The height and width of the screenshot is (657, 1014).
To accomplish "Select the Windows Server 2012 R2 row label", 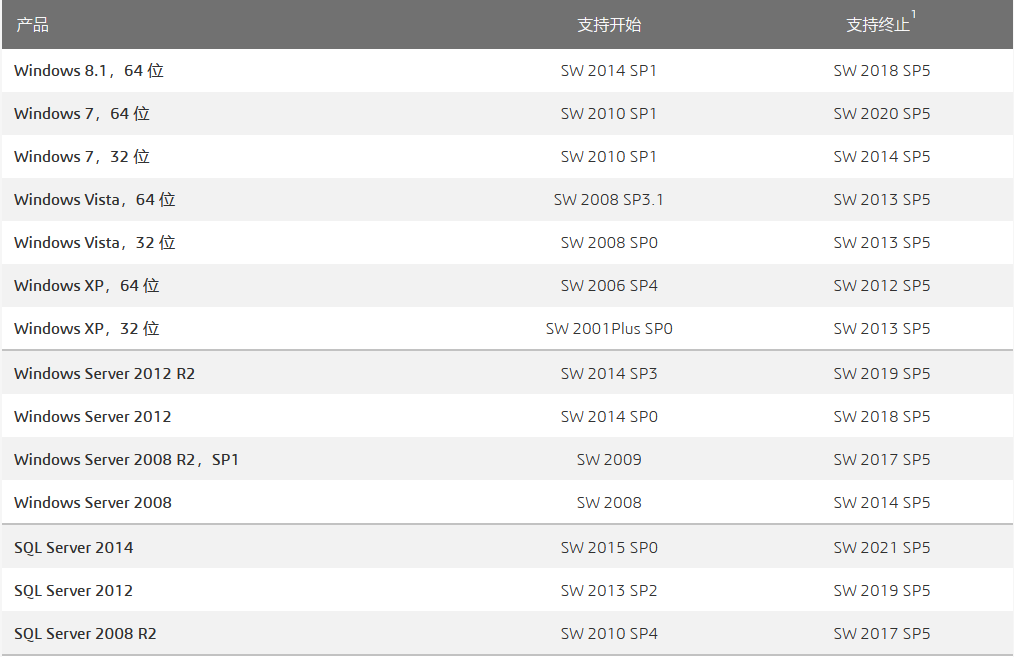I will click(105, 374).
